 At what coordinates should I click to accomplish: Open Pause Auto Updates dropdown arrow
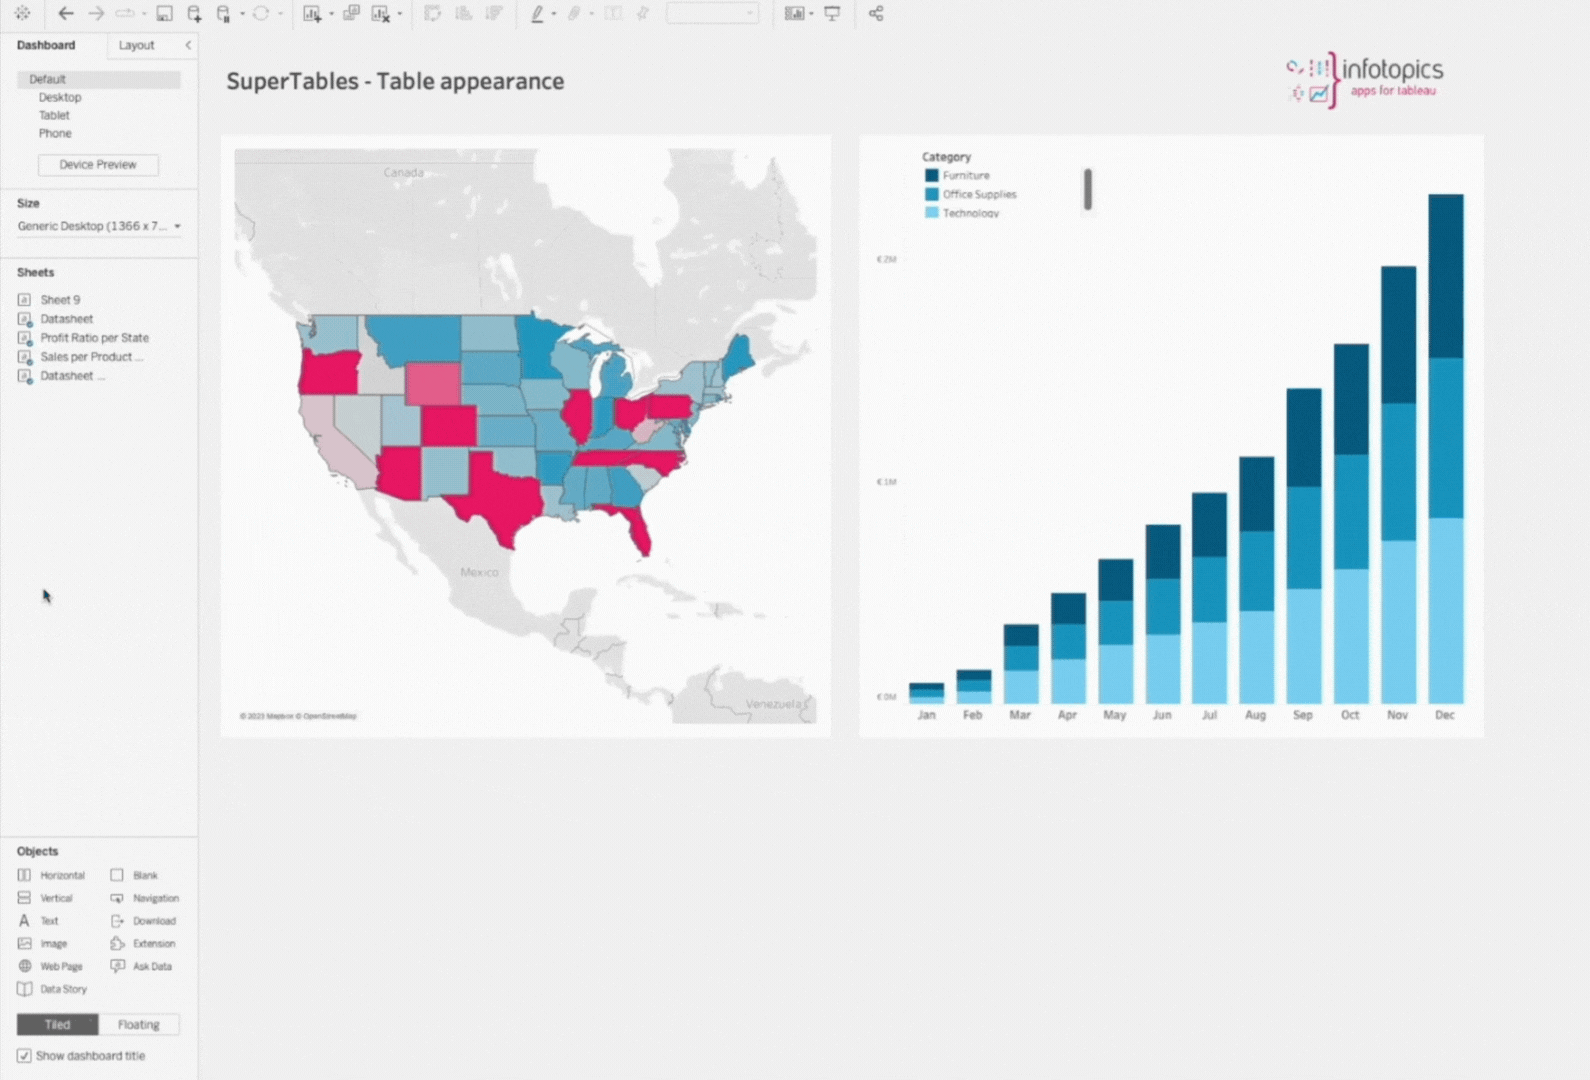[x=242, y=13]
